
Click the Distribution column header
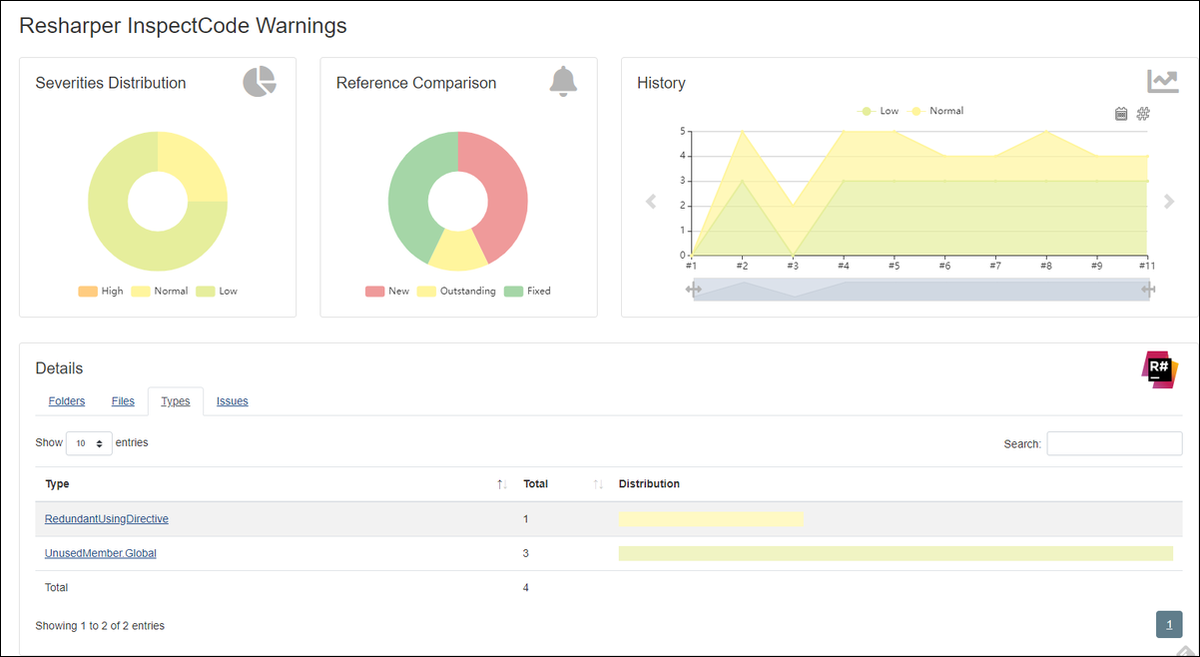[x=650, y=484]
